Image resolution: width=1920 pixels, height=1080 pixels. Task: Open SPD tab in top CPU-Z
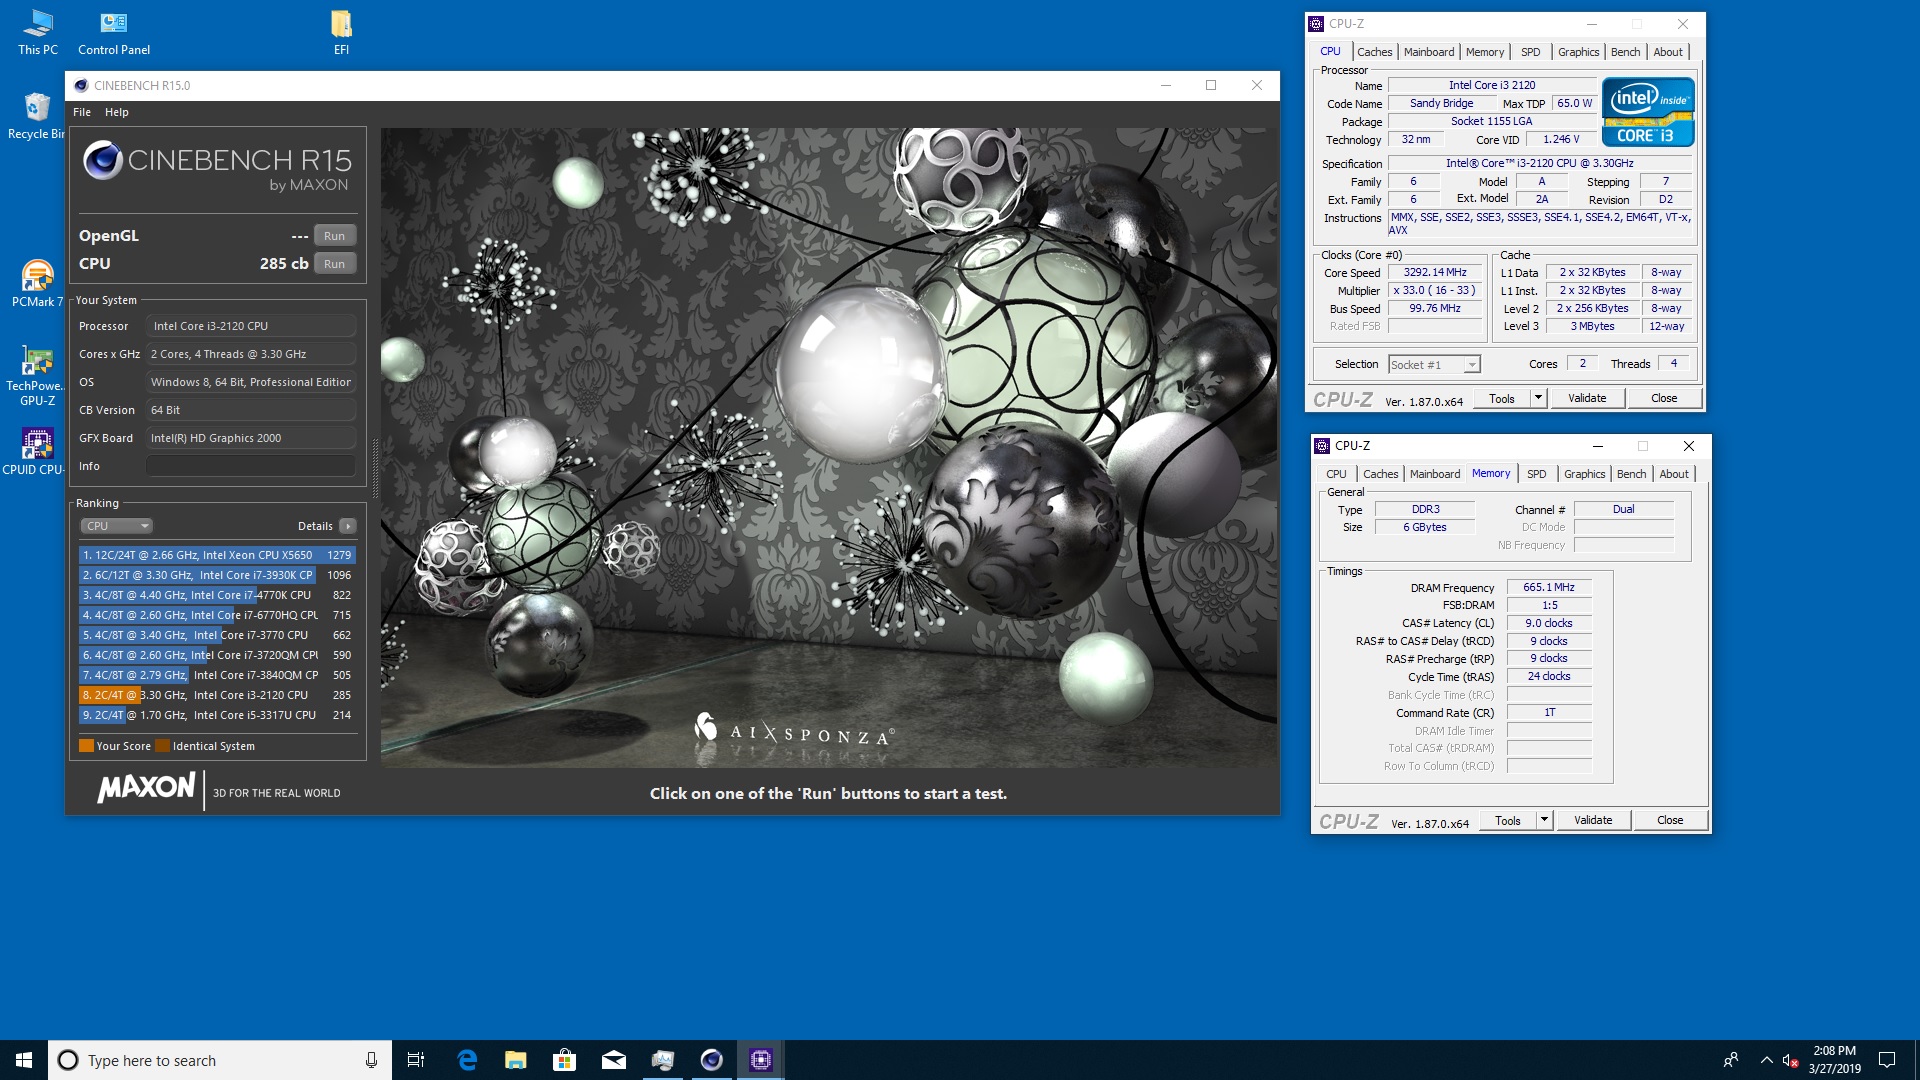(x=1530, y=52)
